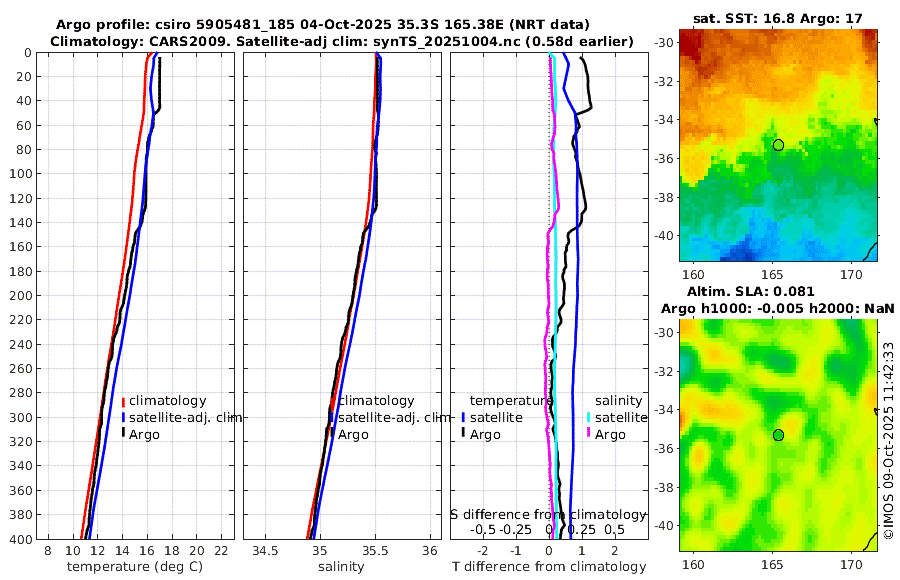900x580 pixels.
Task: Click the Argo float marker on SLA map
Action: tap(778, 435)
